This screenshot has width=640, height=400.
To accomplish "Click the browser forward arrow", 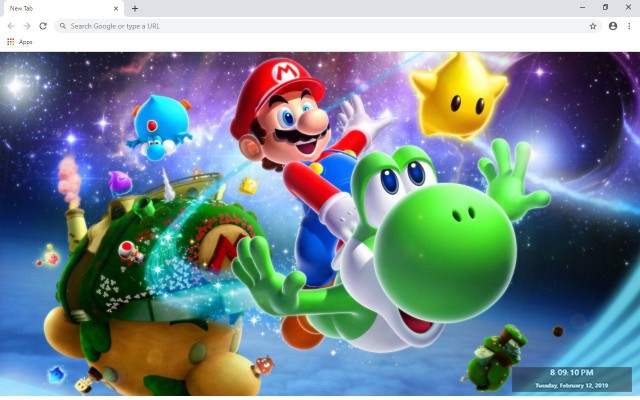I will pos(27,26).
